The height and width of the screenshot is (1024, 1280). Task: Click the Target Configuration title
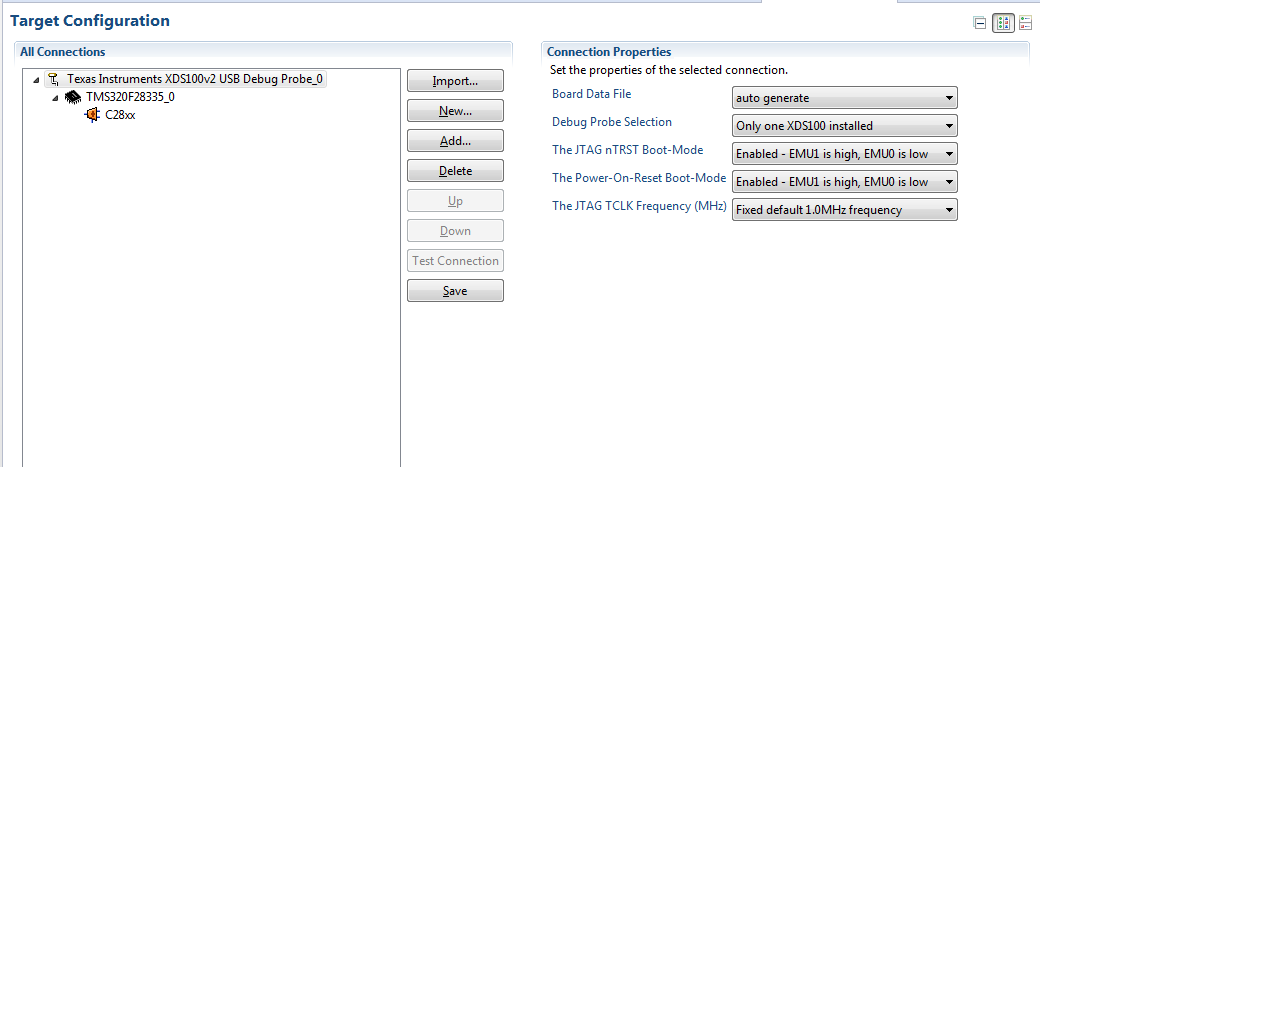tap(90, 21)
